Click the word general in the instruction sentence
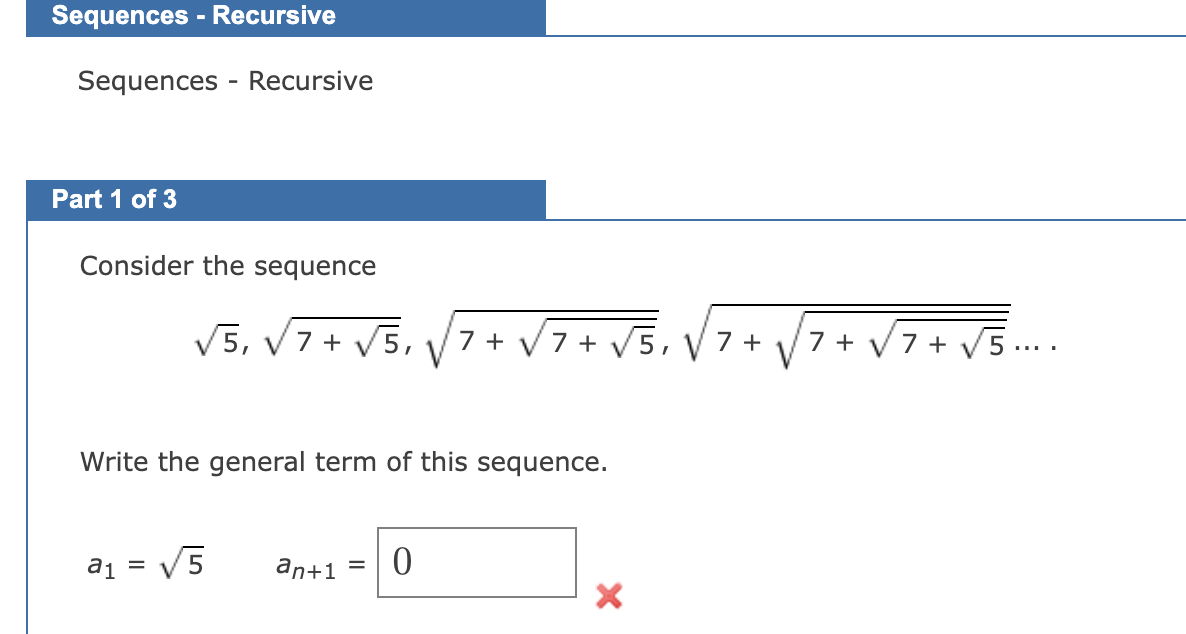The image size is (1186, 634). (x=256, y=462)
